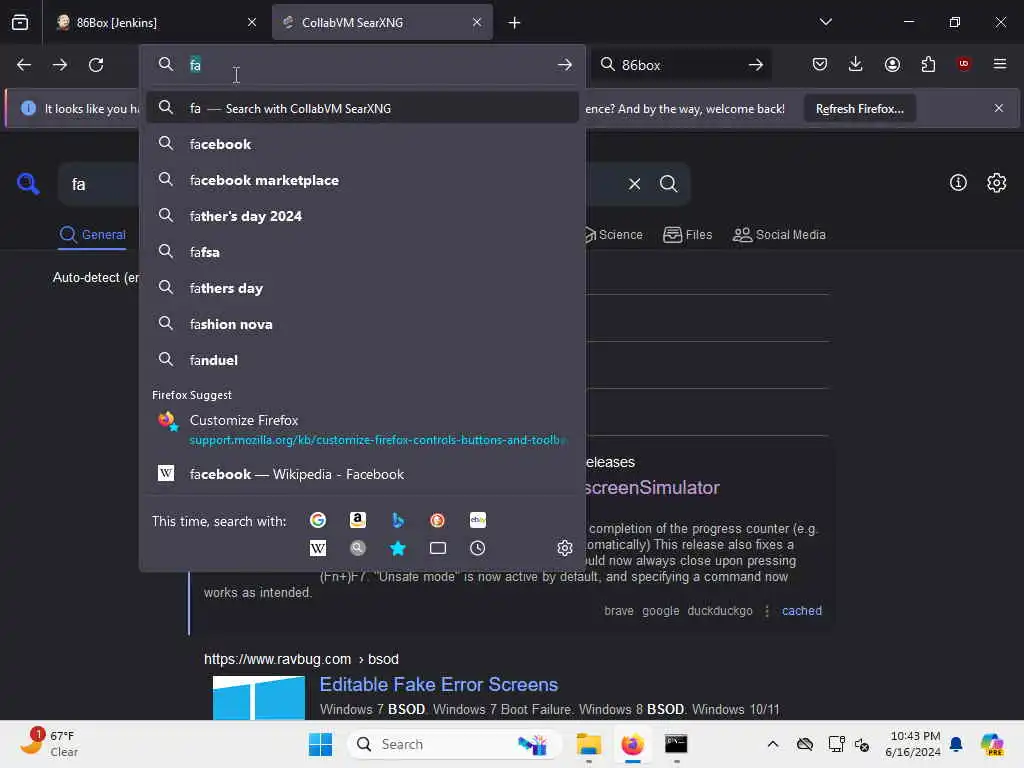Open the terminal app in the taskbar
The width and height of the screenshot is (1024, 768).
pos(676,744)
